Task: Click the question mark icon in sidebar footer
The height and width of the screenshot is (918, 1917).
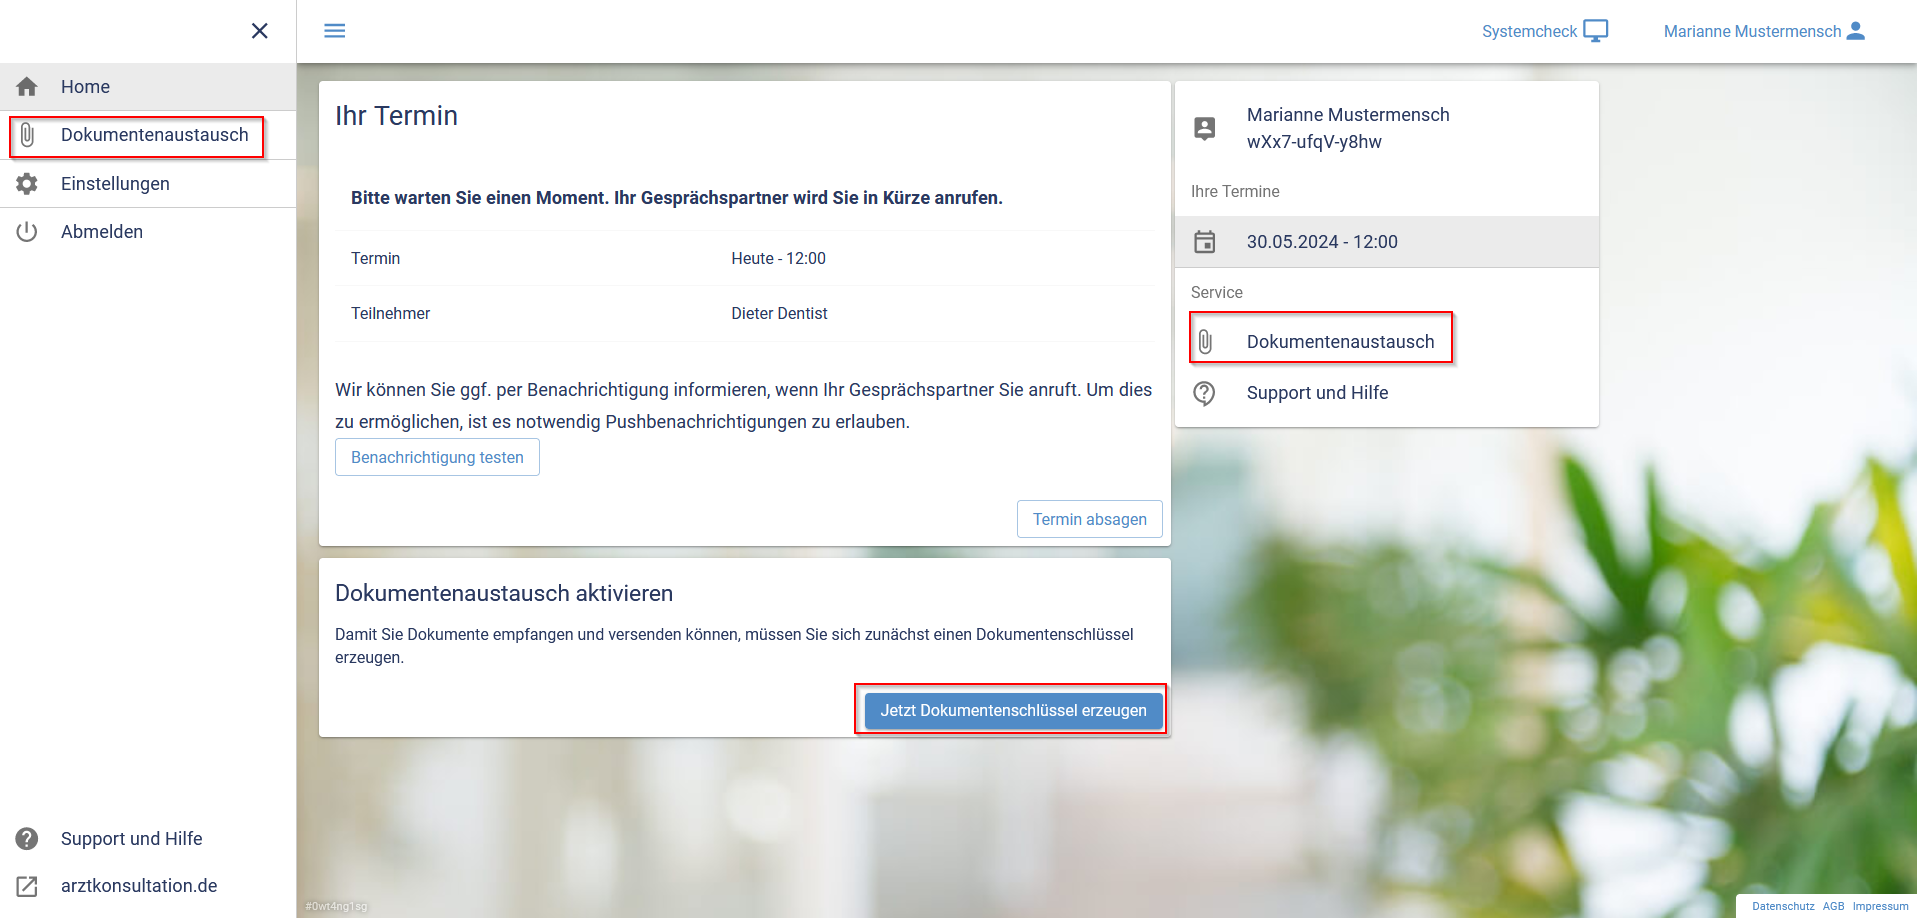Action: point(27,839)
